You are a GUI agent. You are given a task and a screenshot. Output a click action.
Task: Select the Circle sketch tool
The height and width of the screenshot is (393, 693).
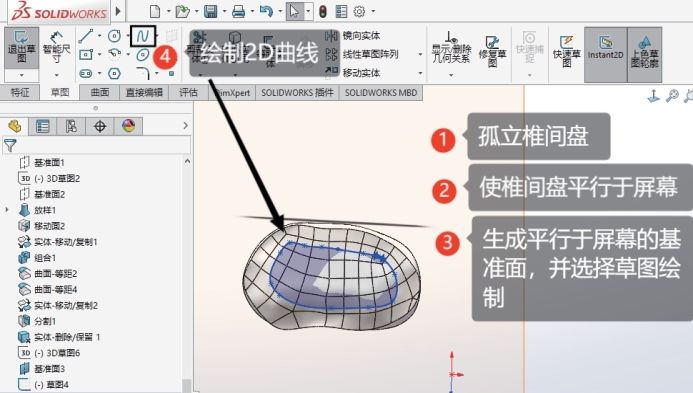[114, 36]
